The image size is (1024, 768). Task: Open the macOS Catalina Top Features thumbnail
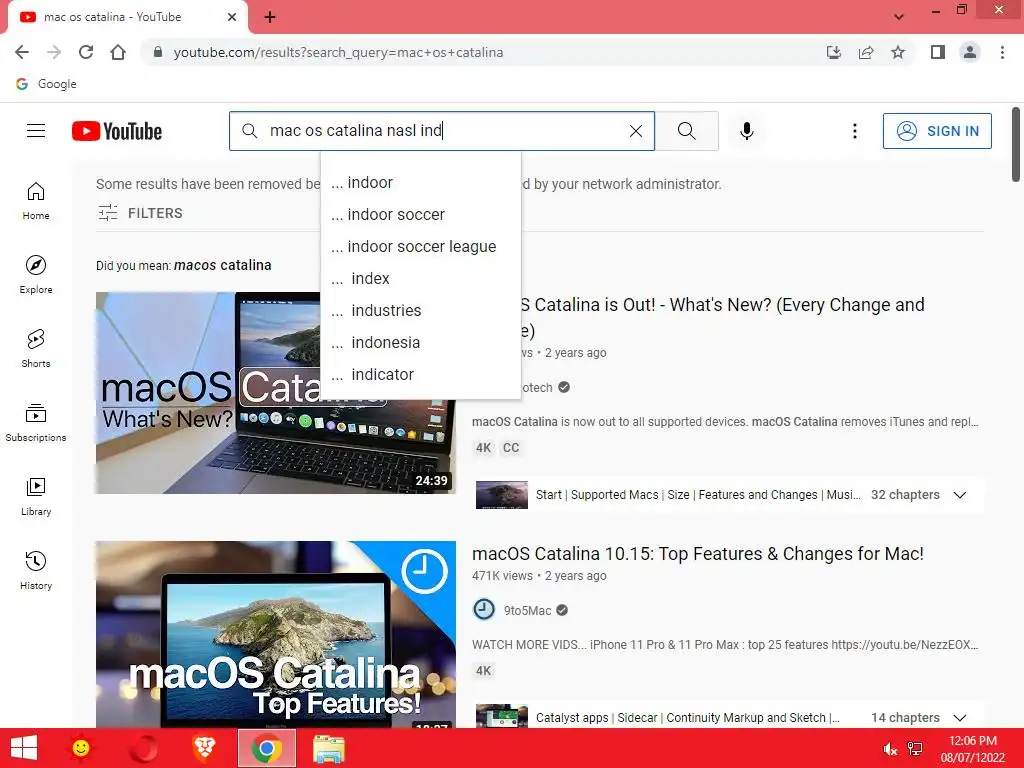(276, 634)
